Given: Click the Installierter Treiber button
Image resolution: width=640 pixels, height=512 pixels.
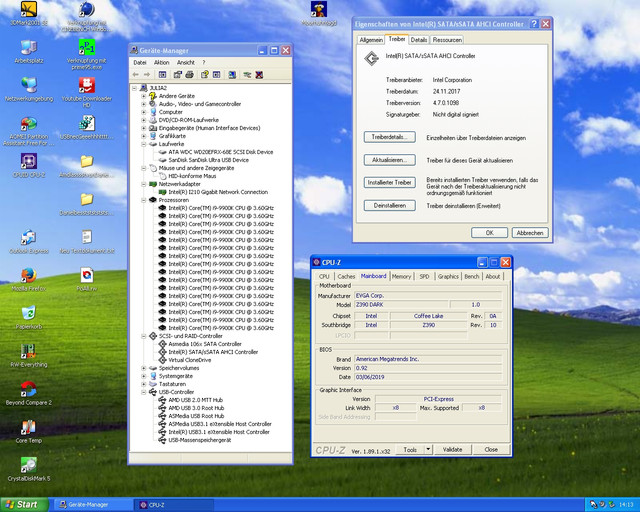Looking at the screenshot, I should [x=389, y=183].
